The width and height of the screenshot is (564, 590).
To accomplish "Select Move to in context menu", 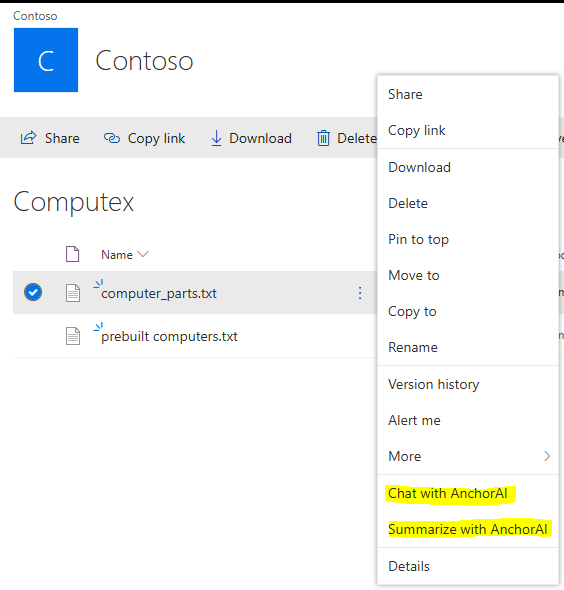I will tap(468, 275).
